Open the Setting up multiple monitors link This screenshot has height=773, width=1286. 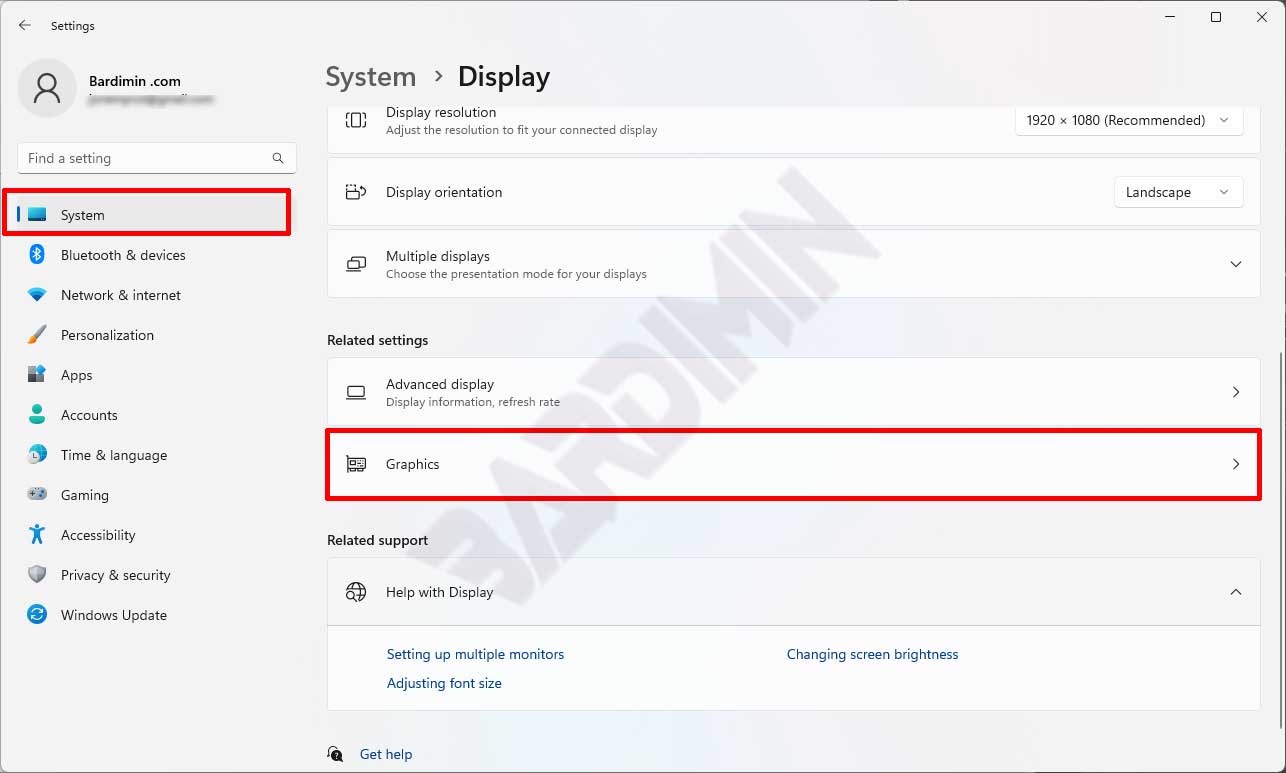(475, 654)
